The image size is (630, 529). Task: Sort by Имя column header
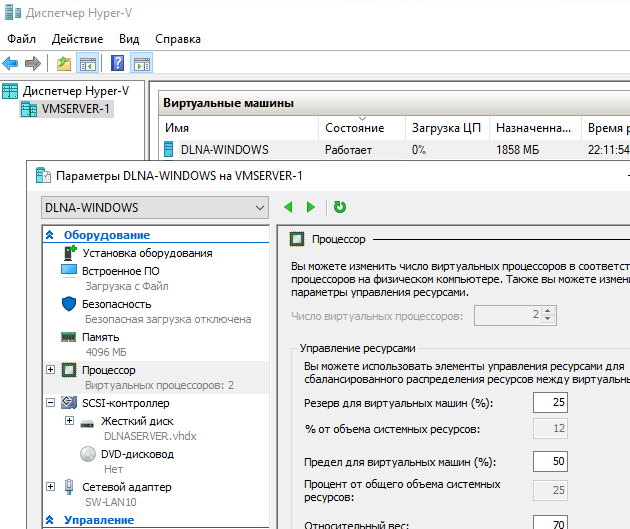coord(239,128)
